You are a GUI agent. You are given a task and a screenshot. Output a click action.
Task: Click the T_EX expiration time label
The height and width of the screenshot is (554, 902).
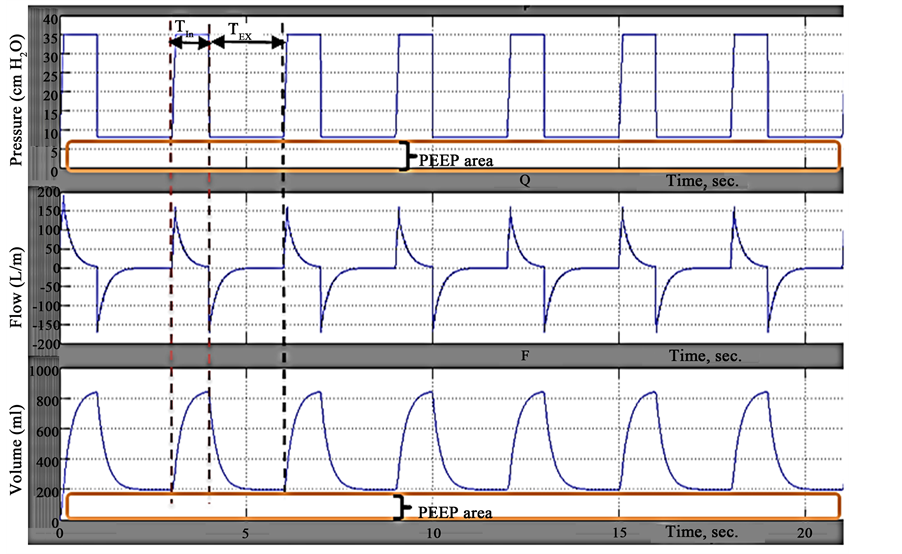click(x=239, y=32)
